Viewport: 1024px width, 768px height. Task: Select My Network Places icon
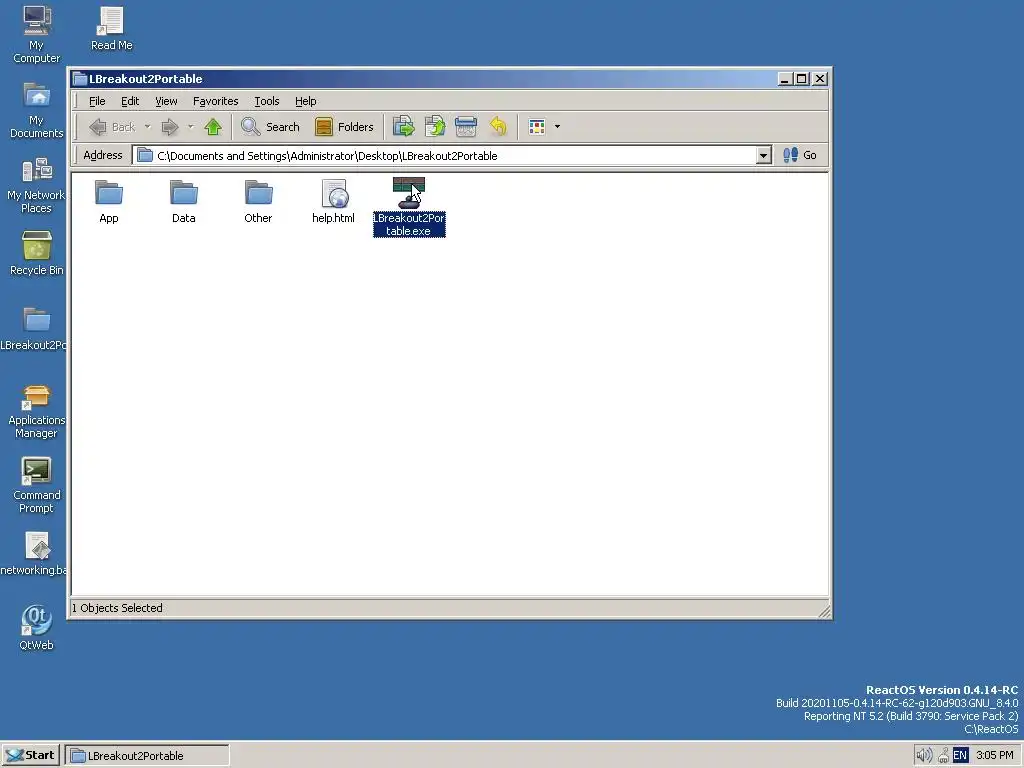click(37, 185)
